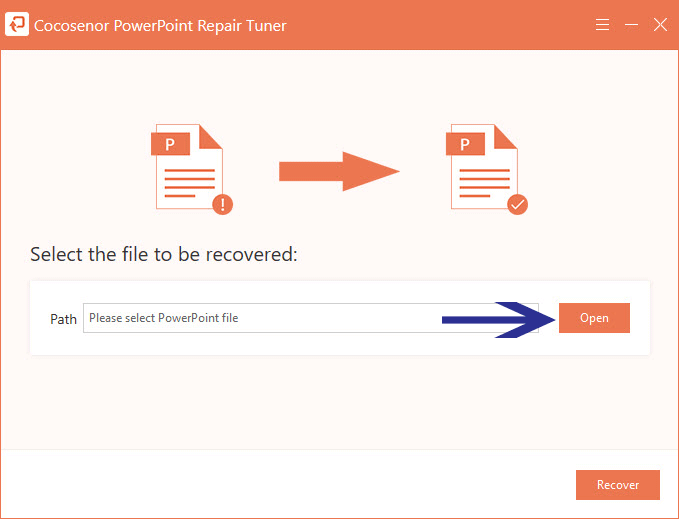
Task: Click the Cocosenor app logo icon
Action: tap(17, 24)
